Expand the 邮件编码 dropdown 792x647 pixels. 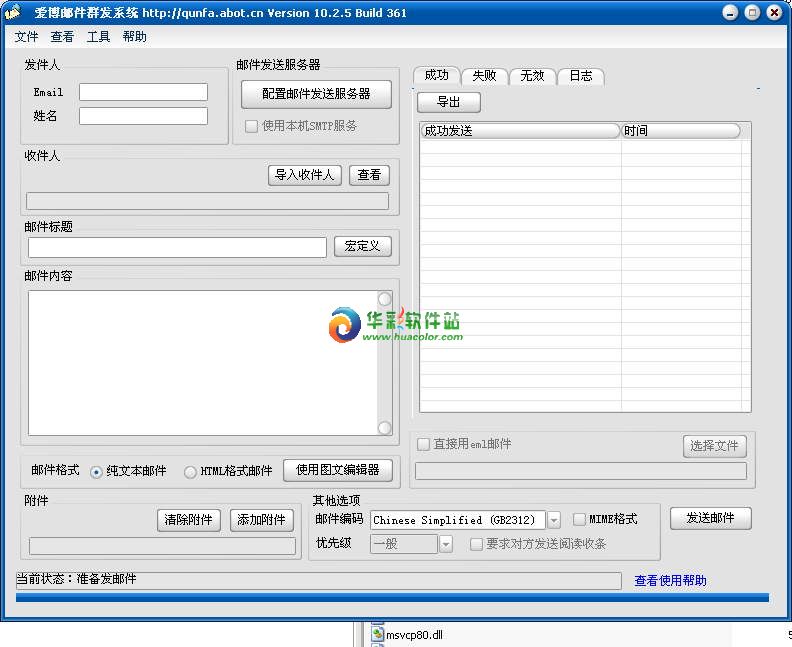click(x=554, y=520)
